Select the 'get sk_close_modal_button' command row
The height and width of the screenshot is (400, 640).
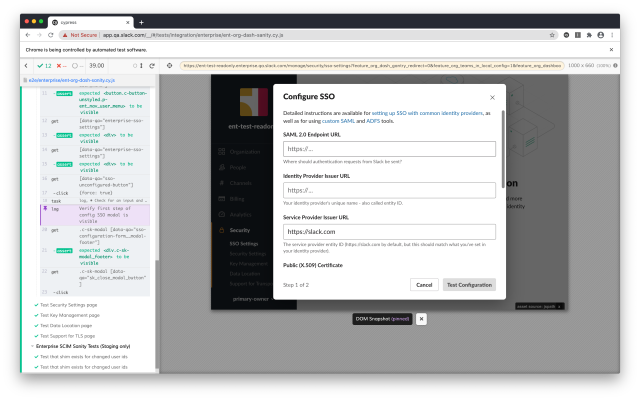(95, 278)
